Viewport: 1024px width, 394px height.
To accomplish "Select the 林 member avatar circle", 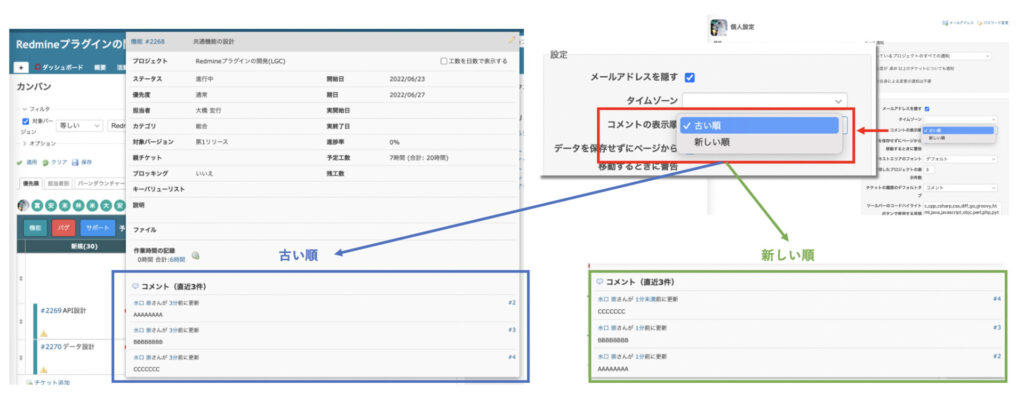I will [x=79, y=205].
